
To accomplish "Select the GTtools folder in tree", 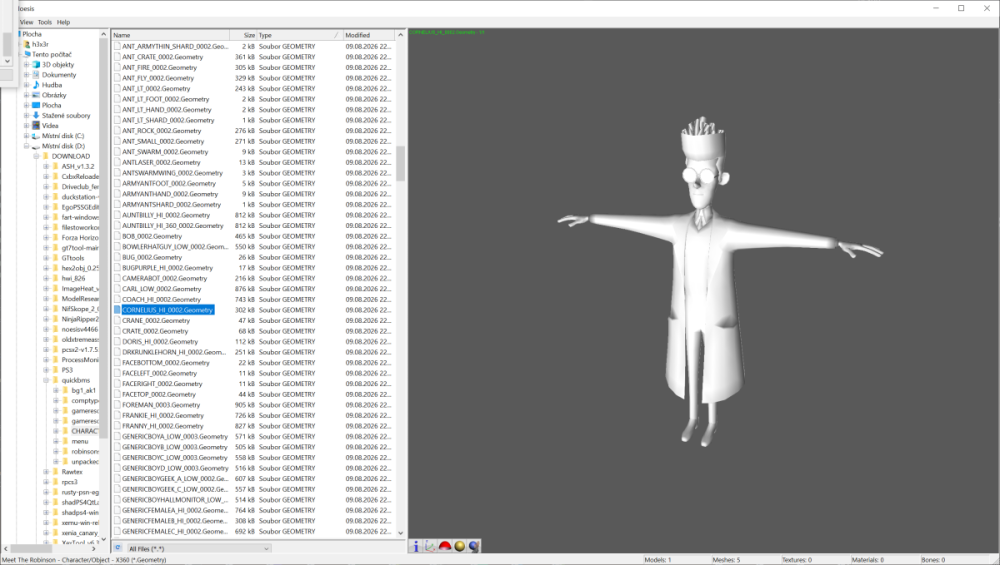I will coord(73,258).
